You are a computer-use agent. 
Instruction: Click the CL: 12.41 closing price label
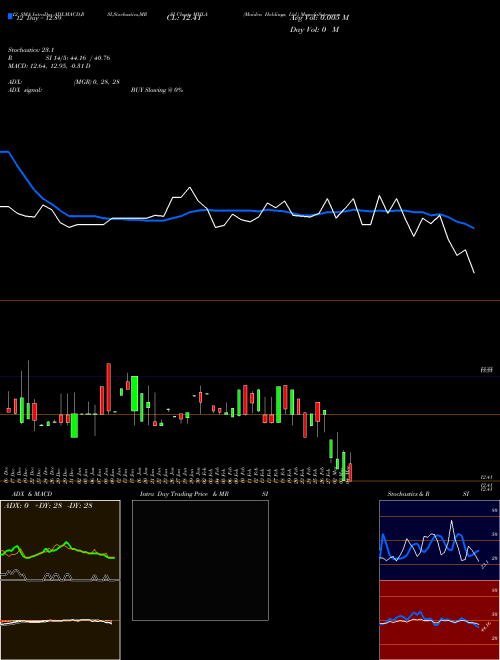(184, 18)
